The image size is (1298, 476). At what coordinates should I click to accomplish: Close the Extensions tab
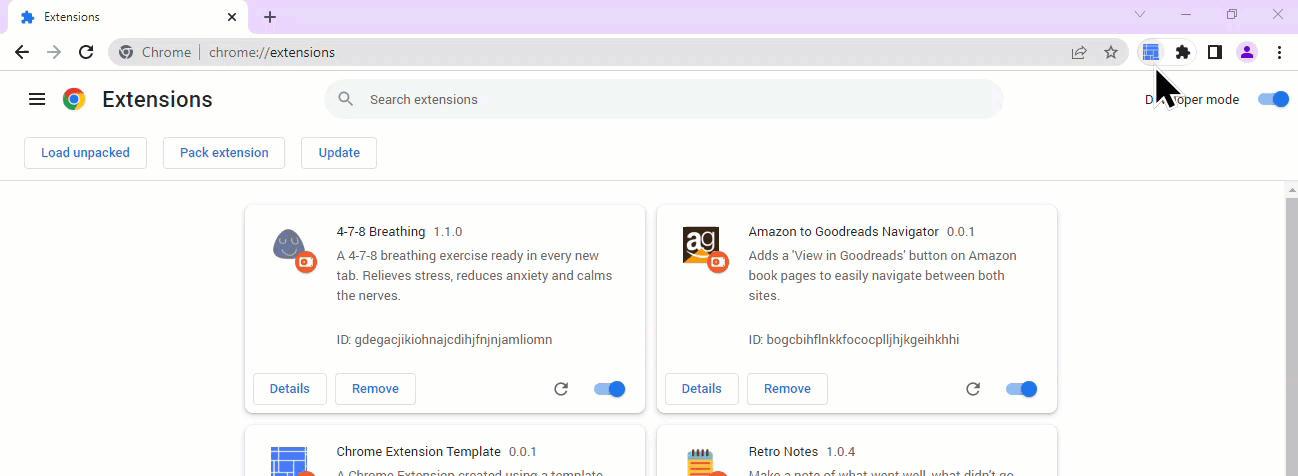point(232,18)
